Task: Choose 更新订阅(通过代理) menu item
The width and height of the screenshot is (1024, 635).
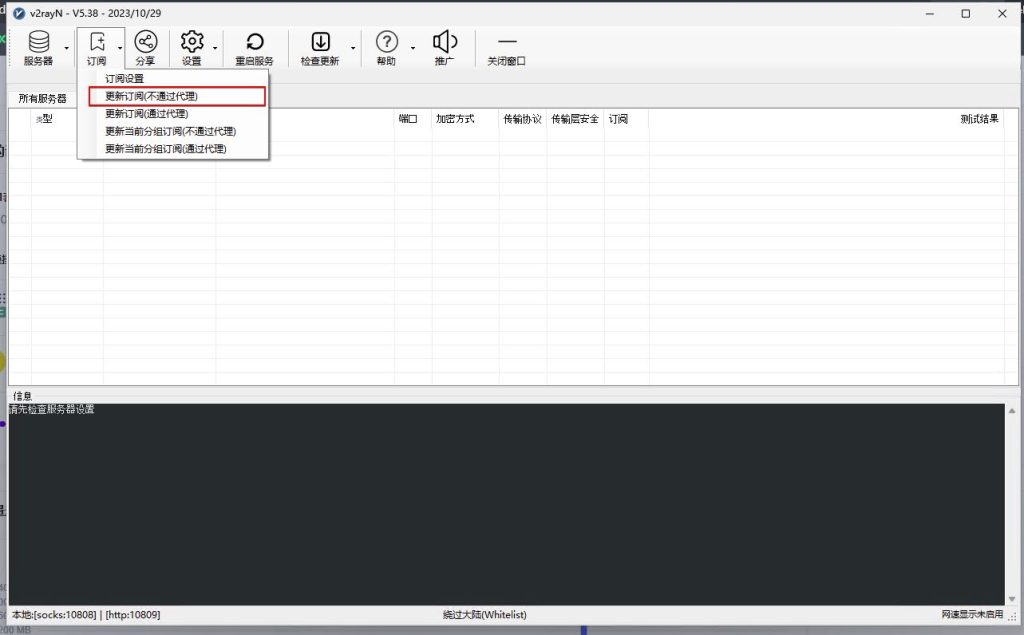Action: pyautogui.click(x=173, y=114)
